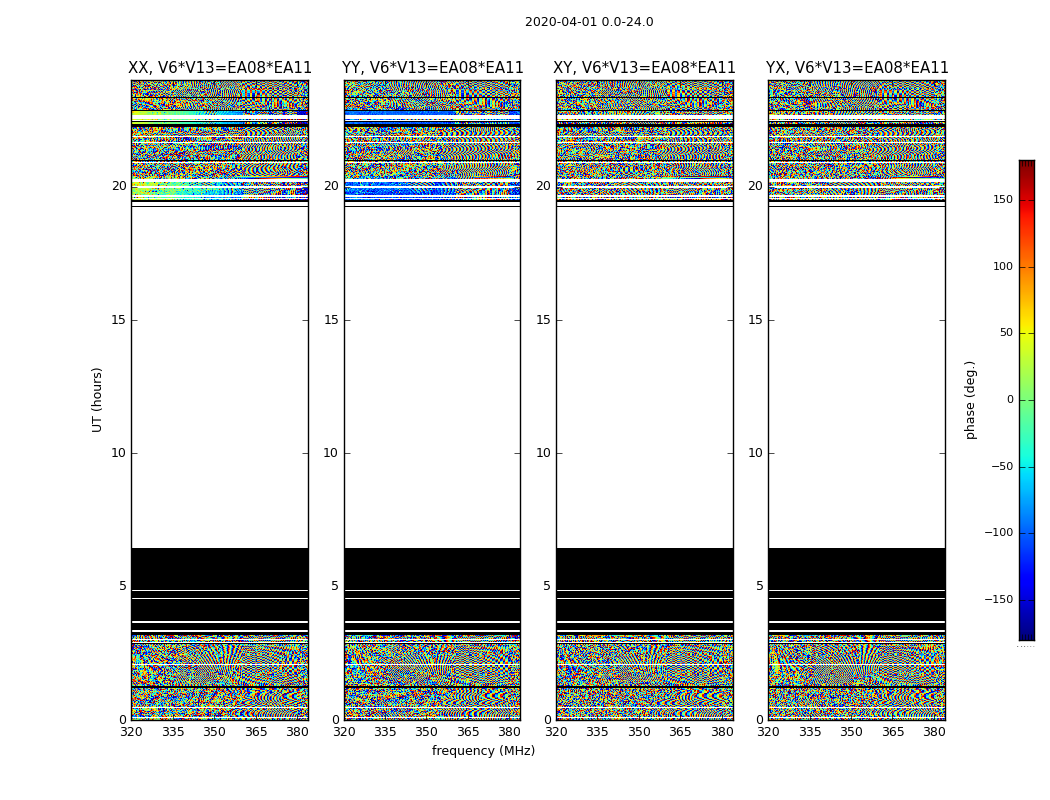Click the 10 hour tick of XY panel
1050x800 pixels.
click(543, 453)
